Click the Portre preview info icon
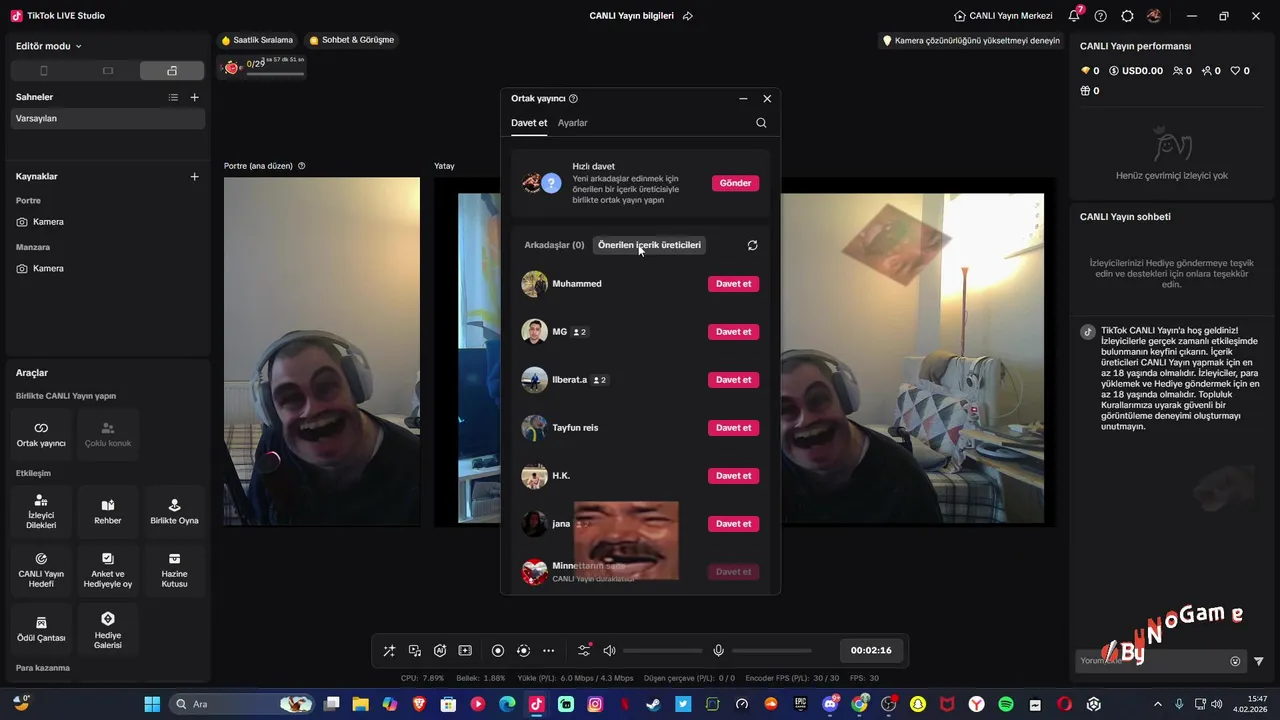 click(302, 166)
